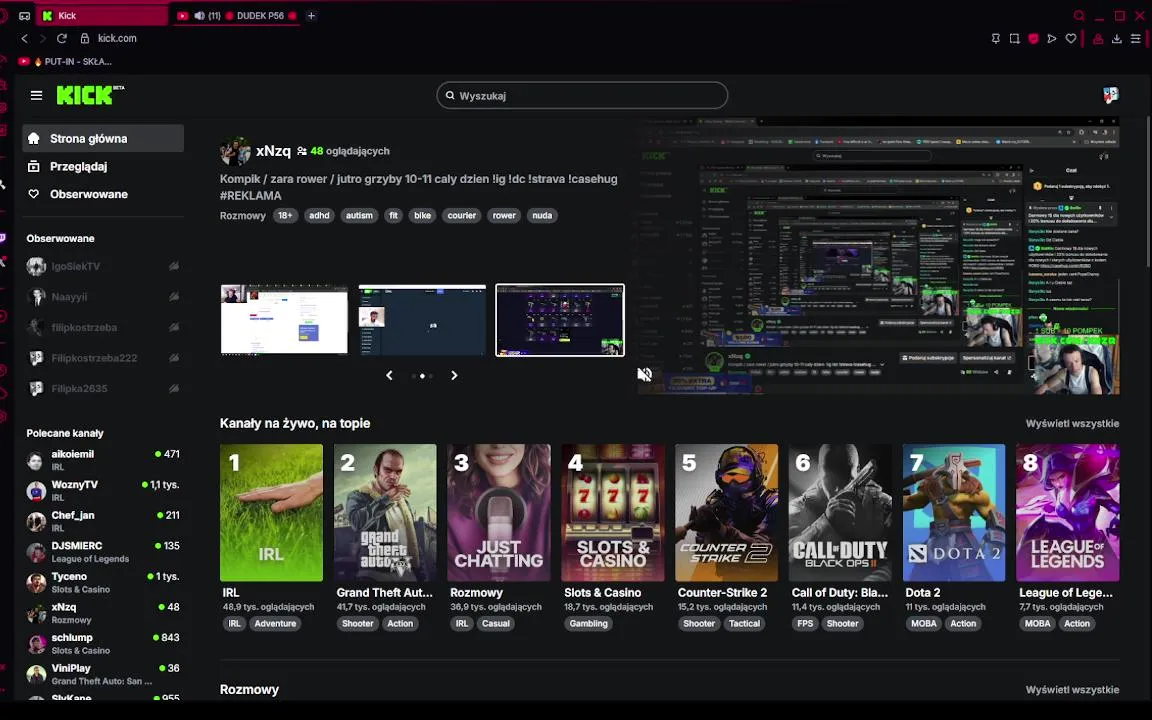Open a new browser tab with plus icon
Viewport: 1152px width, 720px height.
(312, 15)
